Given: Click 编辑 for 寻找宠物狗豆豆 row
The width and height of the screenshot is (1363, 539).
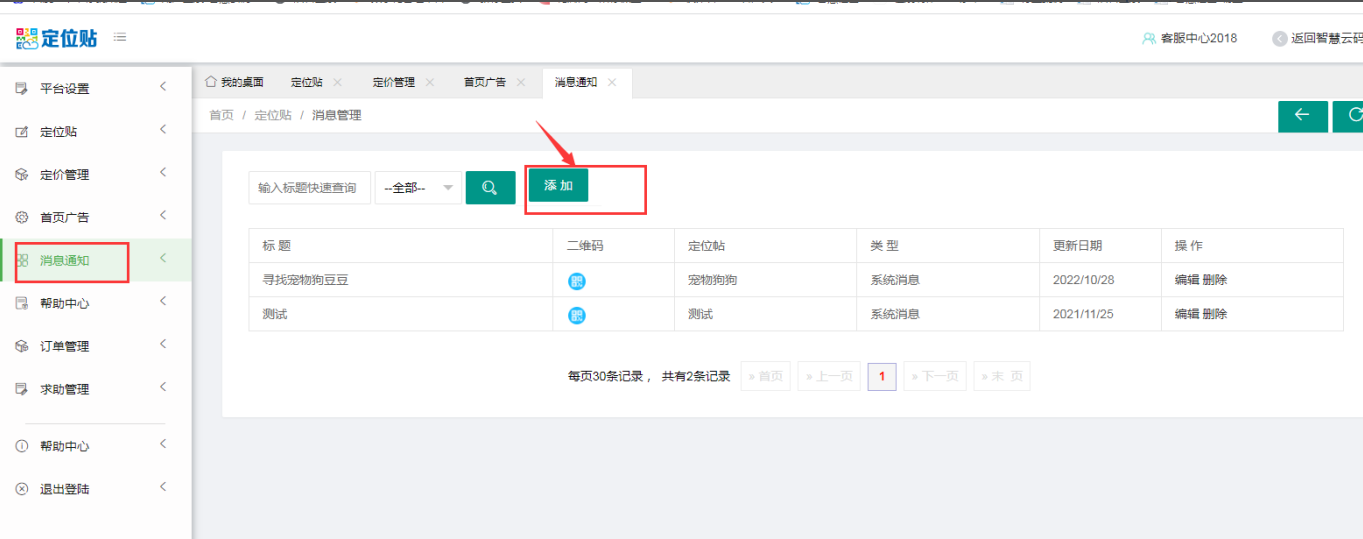Looking at the screenshot, I should [1186, 280].
